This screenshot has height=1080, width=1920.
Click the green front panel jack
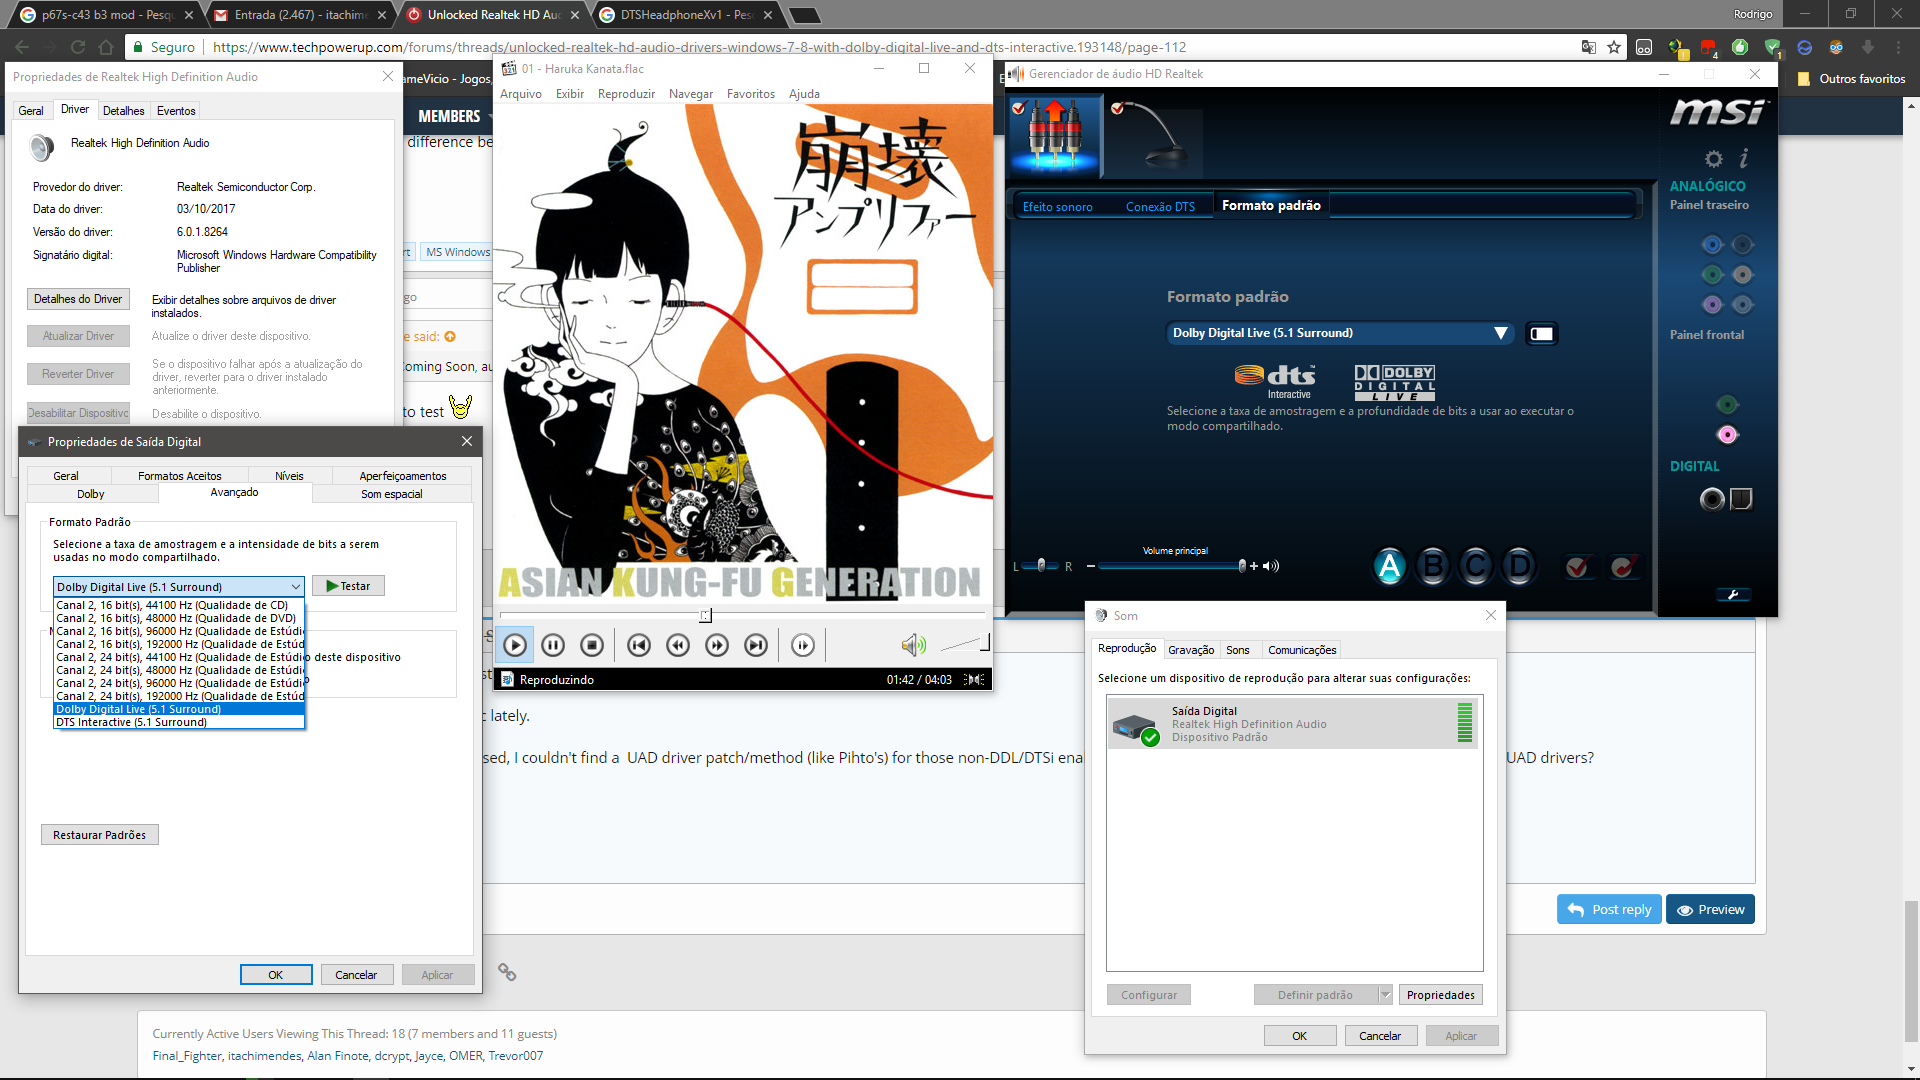[x=1727, y=404]
